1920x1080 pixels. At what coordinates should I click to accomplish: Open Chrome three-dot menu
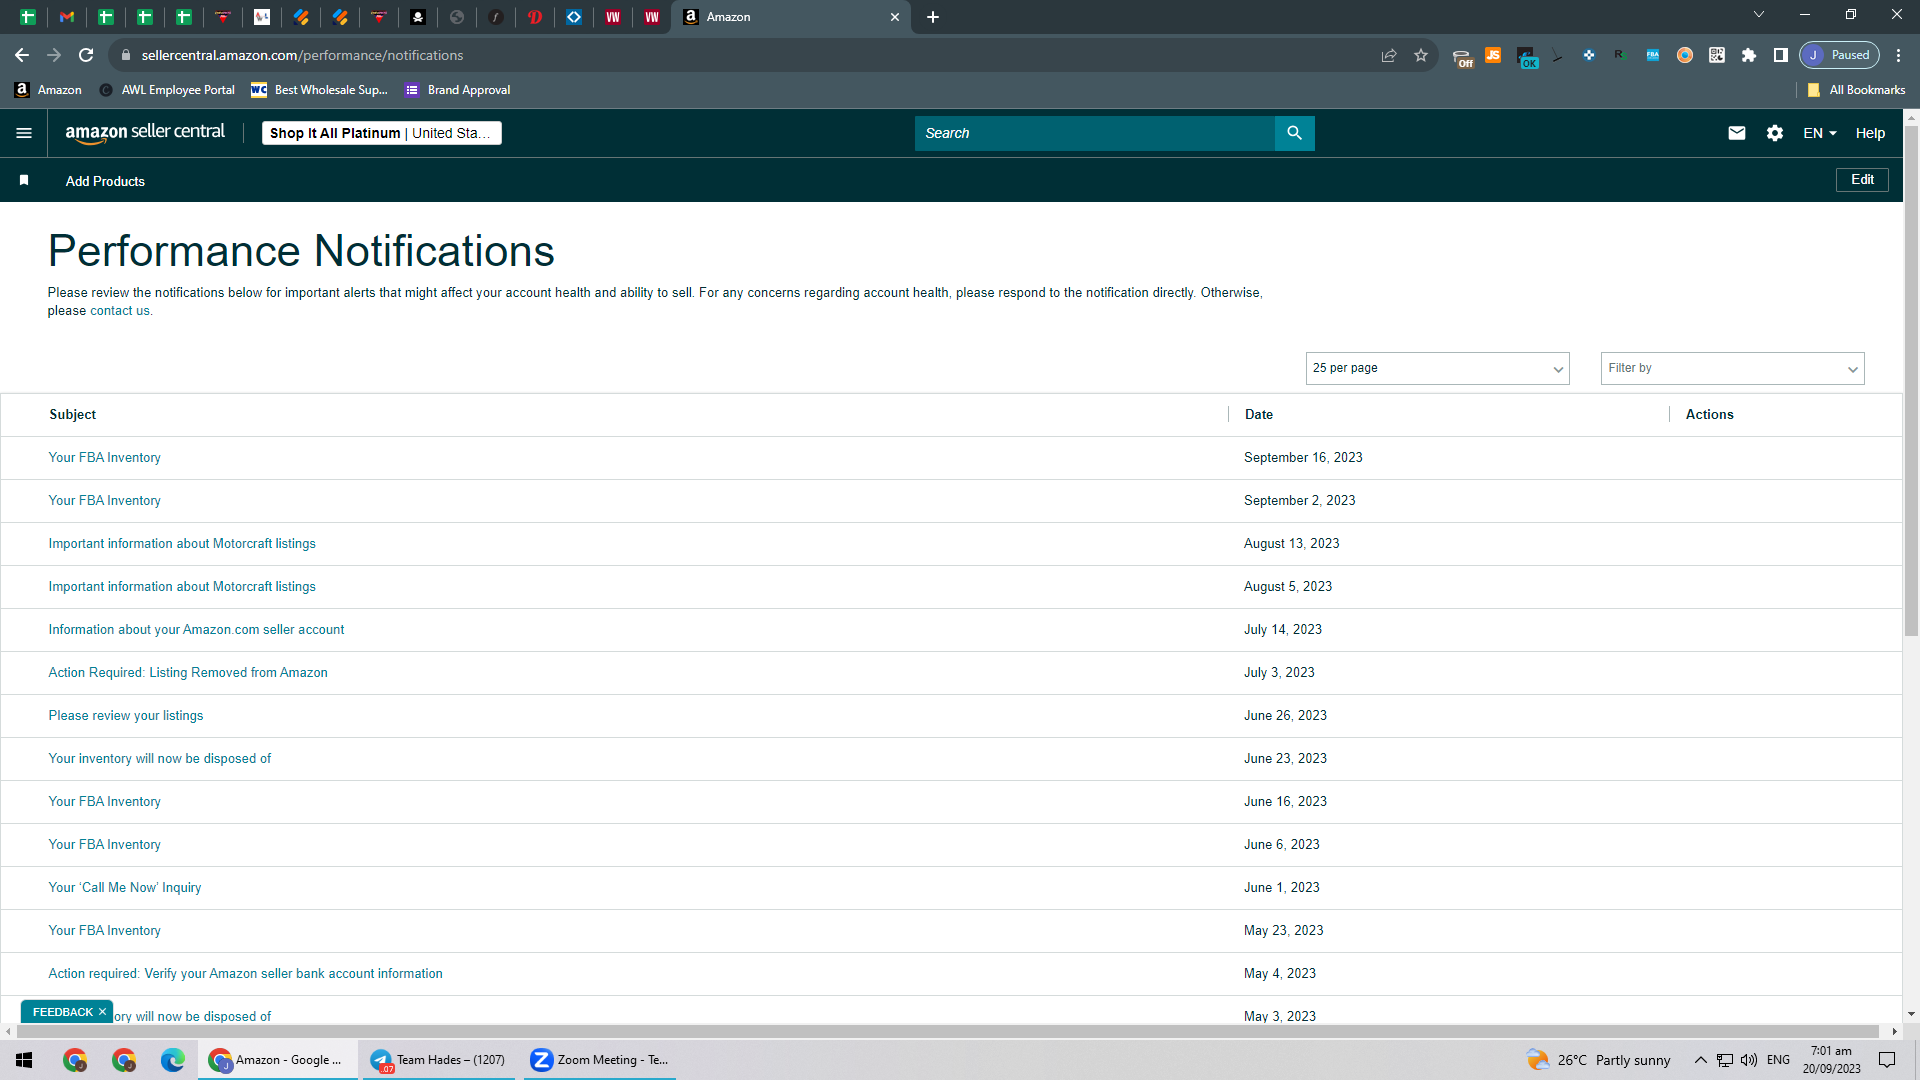pos(1899,55)
